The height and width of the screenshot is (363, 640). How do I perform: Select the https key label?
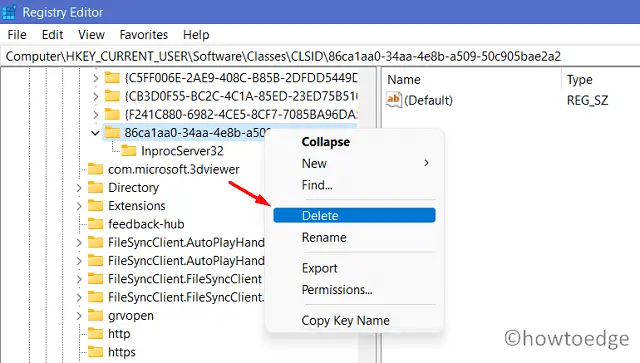[122, 352]
